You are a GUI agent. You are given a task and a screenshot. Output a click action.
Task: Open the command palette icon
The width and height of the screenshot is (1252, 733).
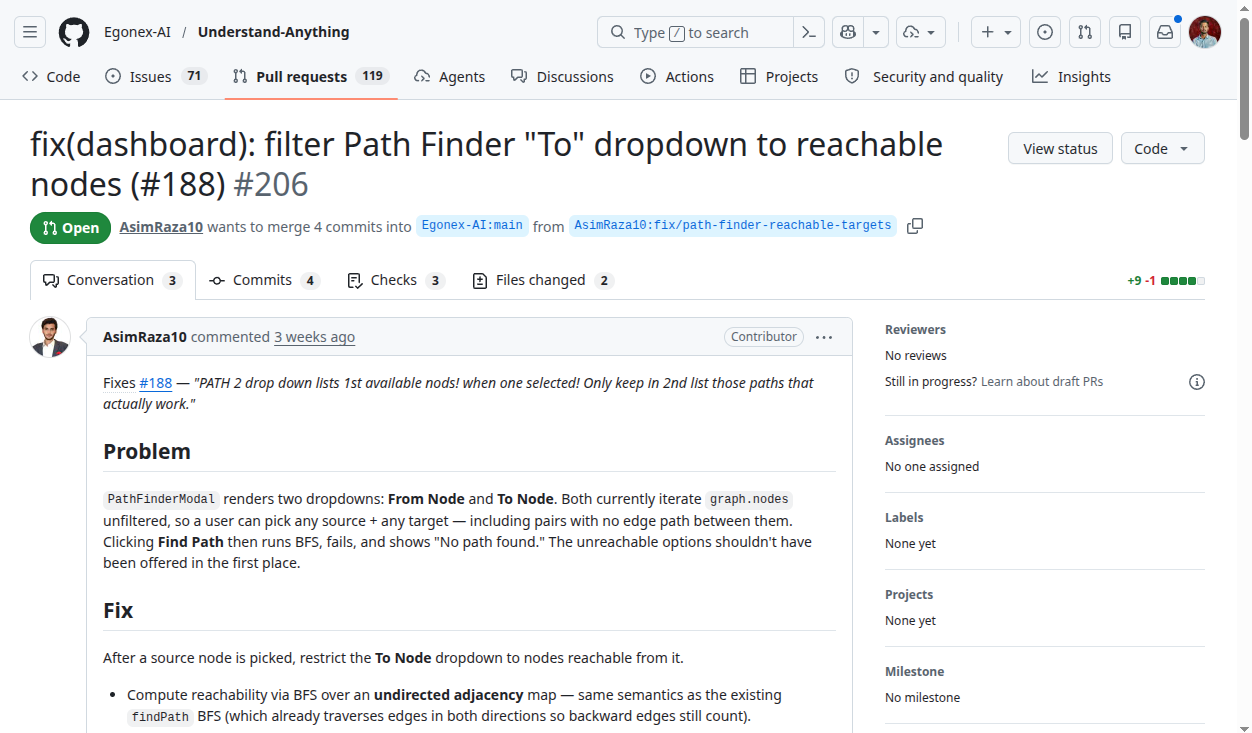click(809, 32)
